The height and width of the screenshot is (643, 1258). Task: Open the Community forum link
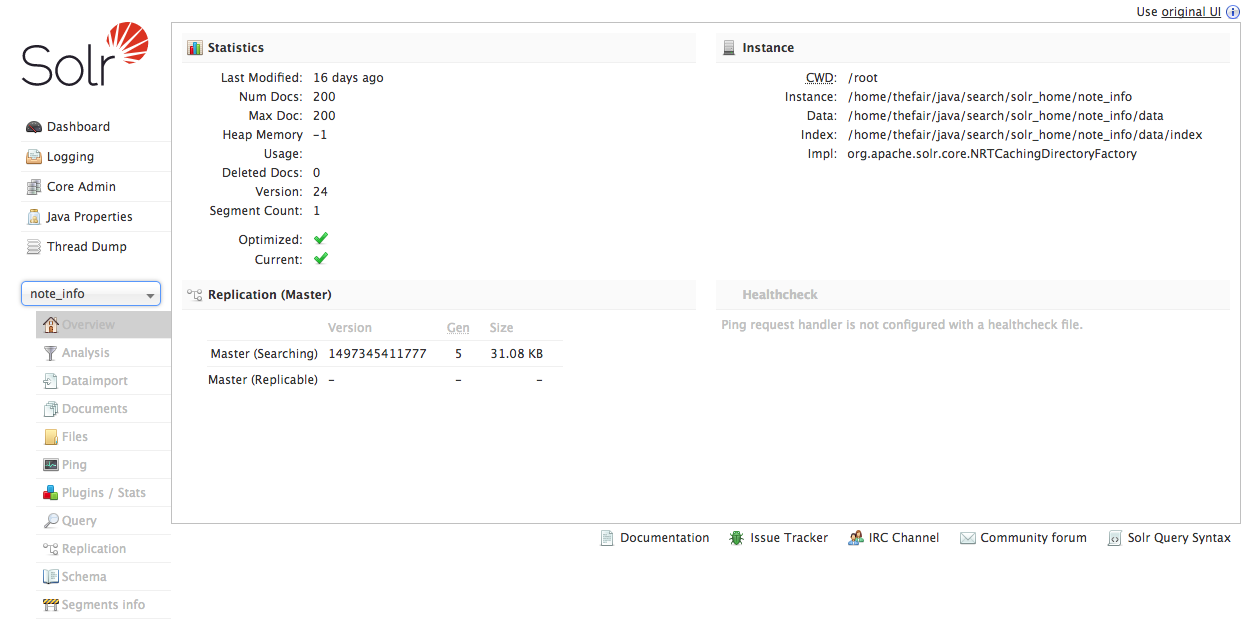pos(1033,538)
